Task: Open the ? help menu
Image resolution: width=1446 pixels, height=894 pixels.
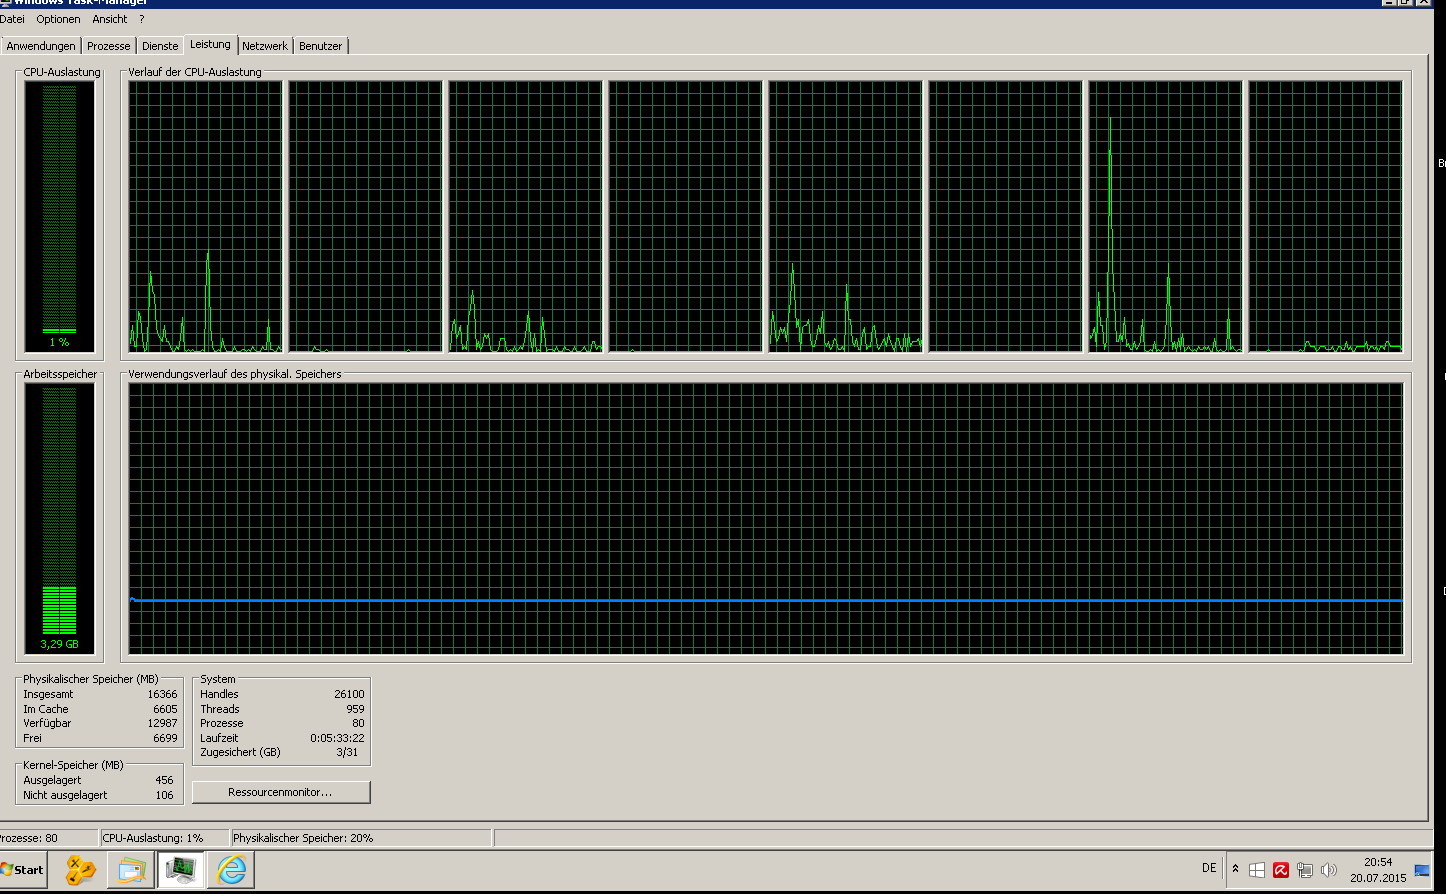Action: 142,19
